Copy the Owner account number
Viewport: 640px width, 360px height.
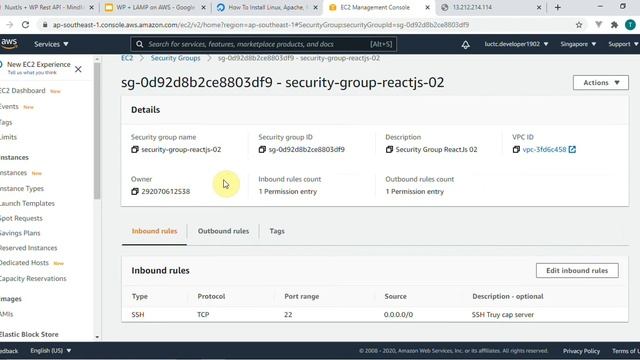135,191
